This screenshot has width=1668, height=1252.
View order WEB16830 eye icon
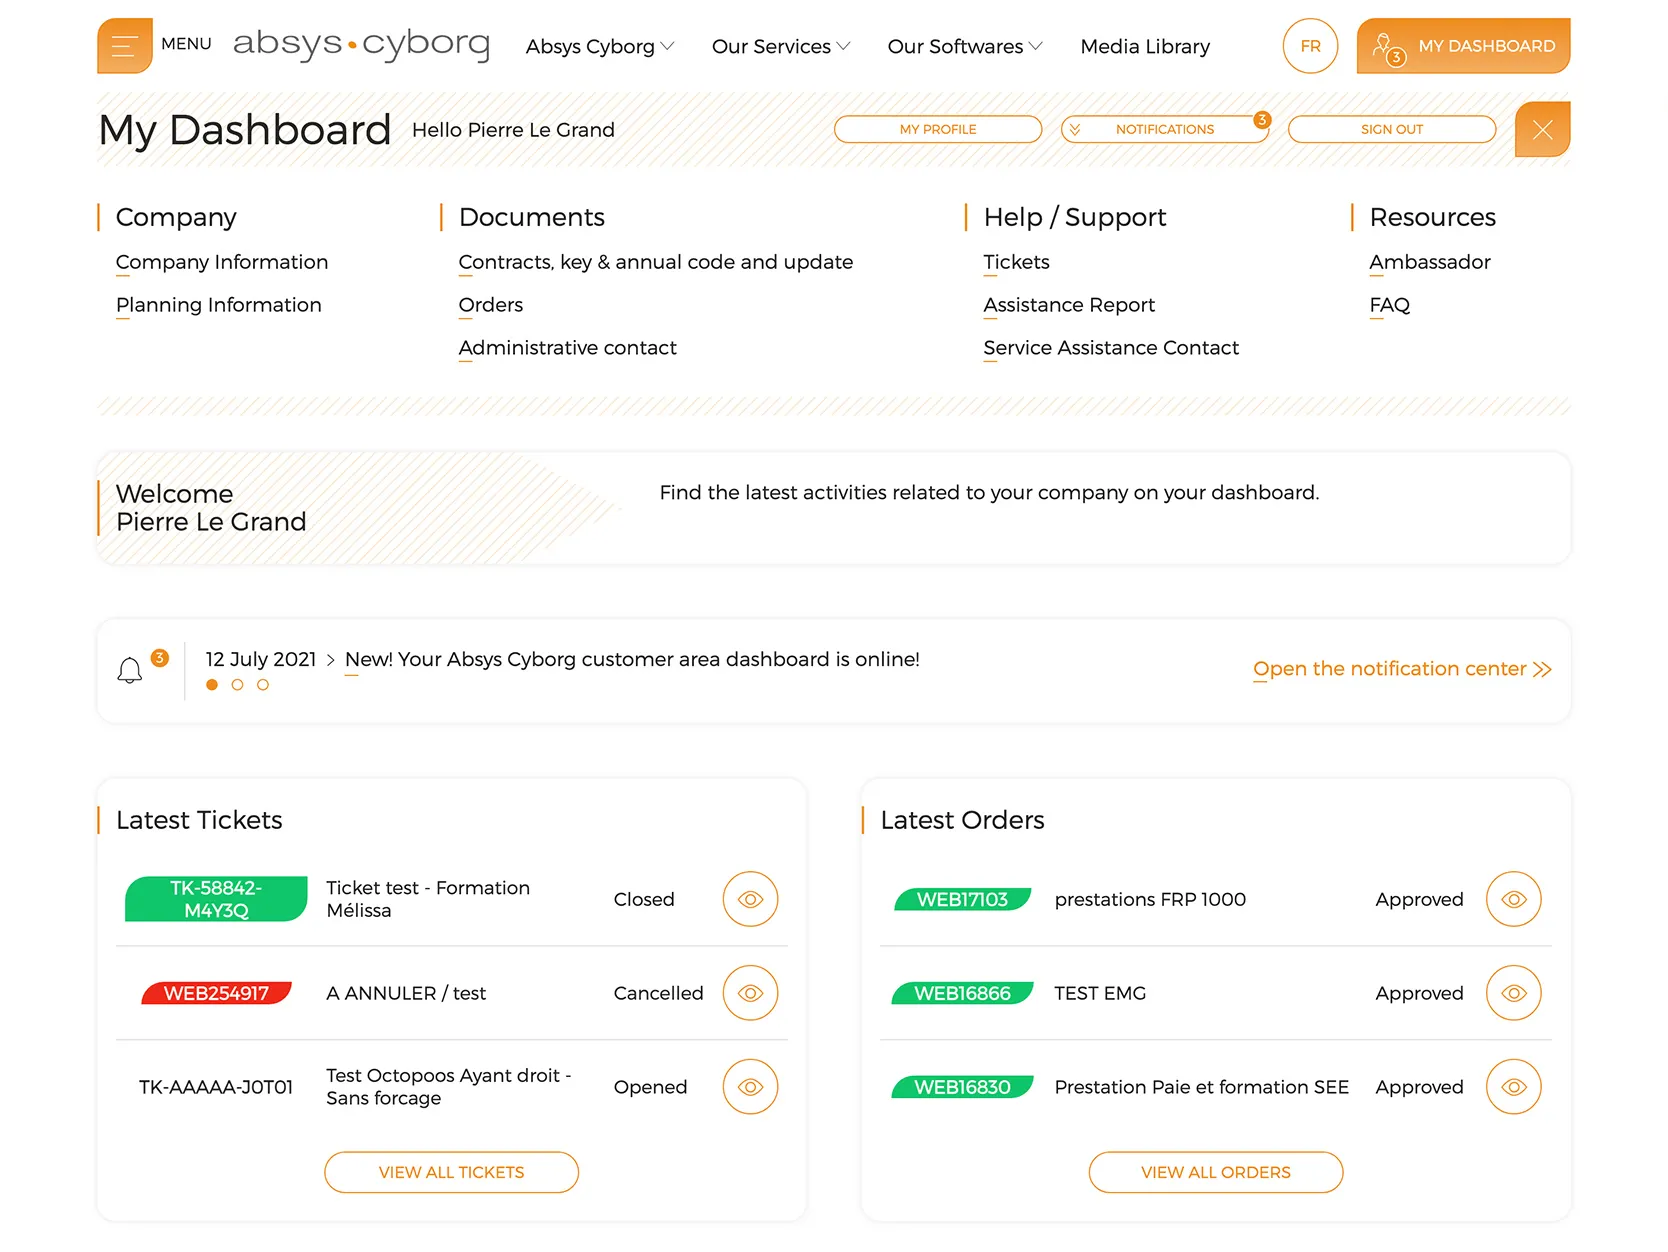click(1514, 1087)
